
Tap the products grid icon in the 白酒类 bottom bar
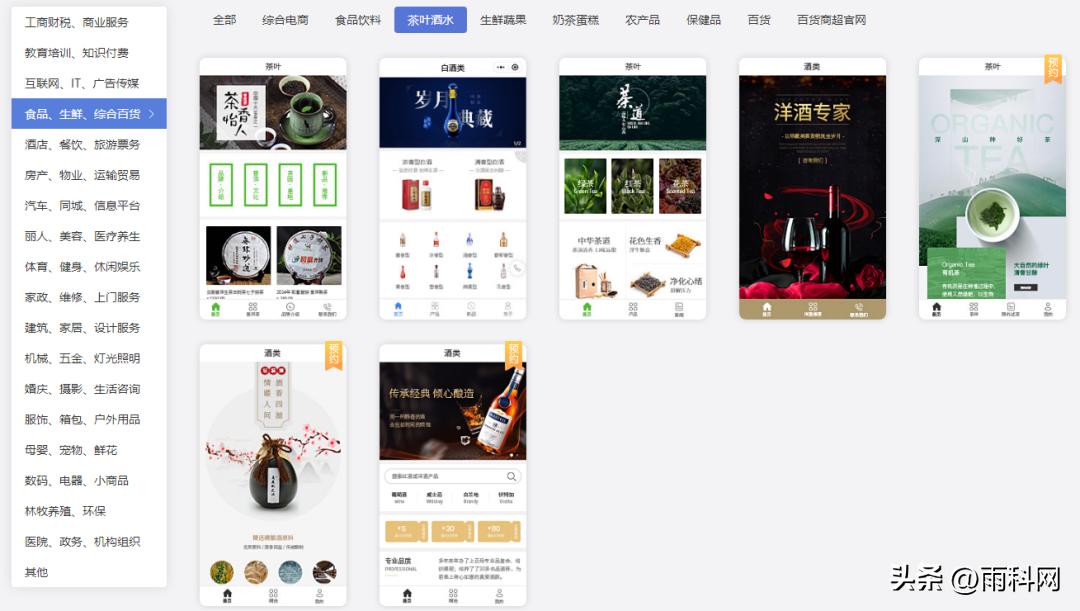pos(435,306)
